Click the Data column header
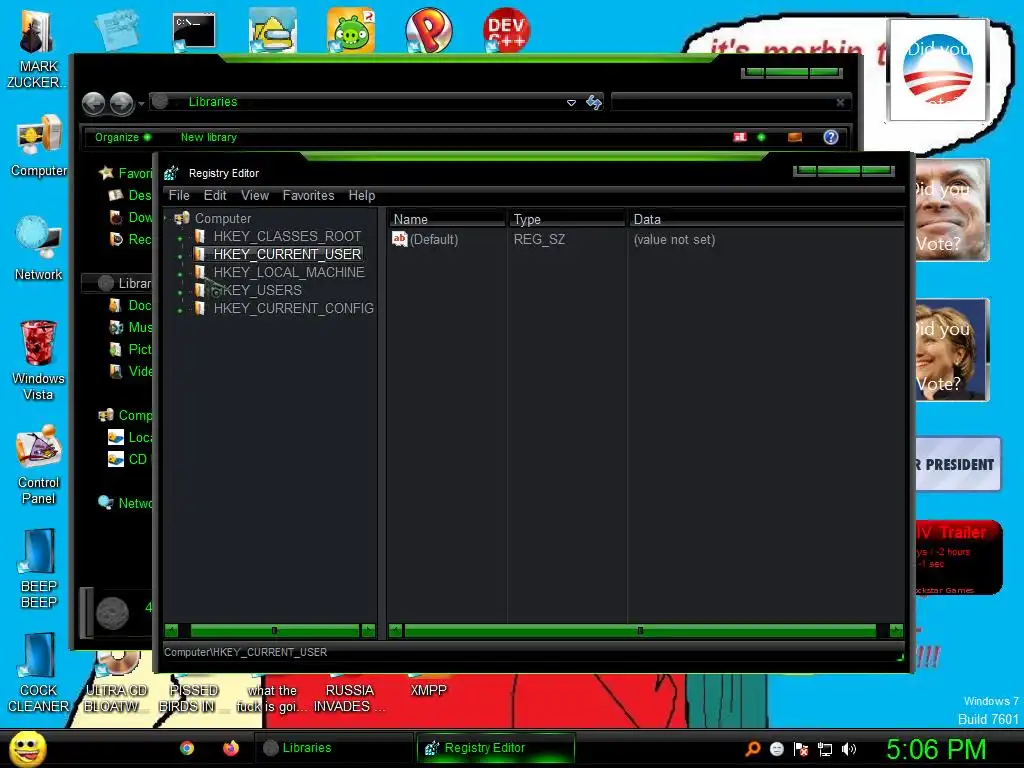The width and height of the screenshot is (1024, 768). 767,219
